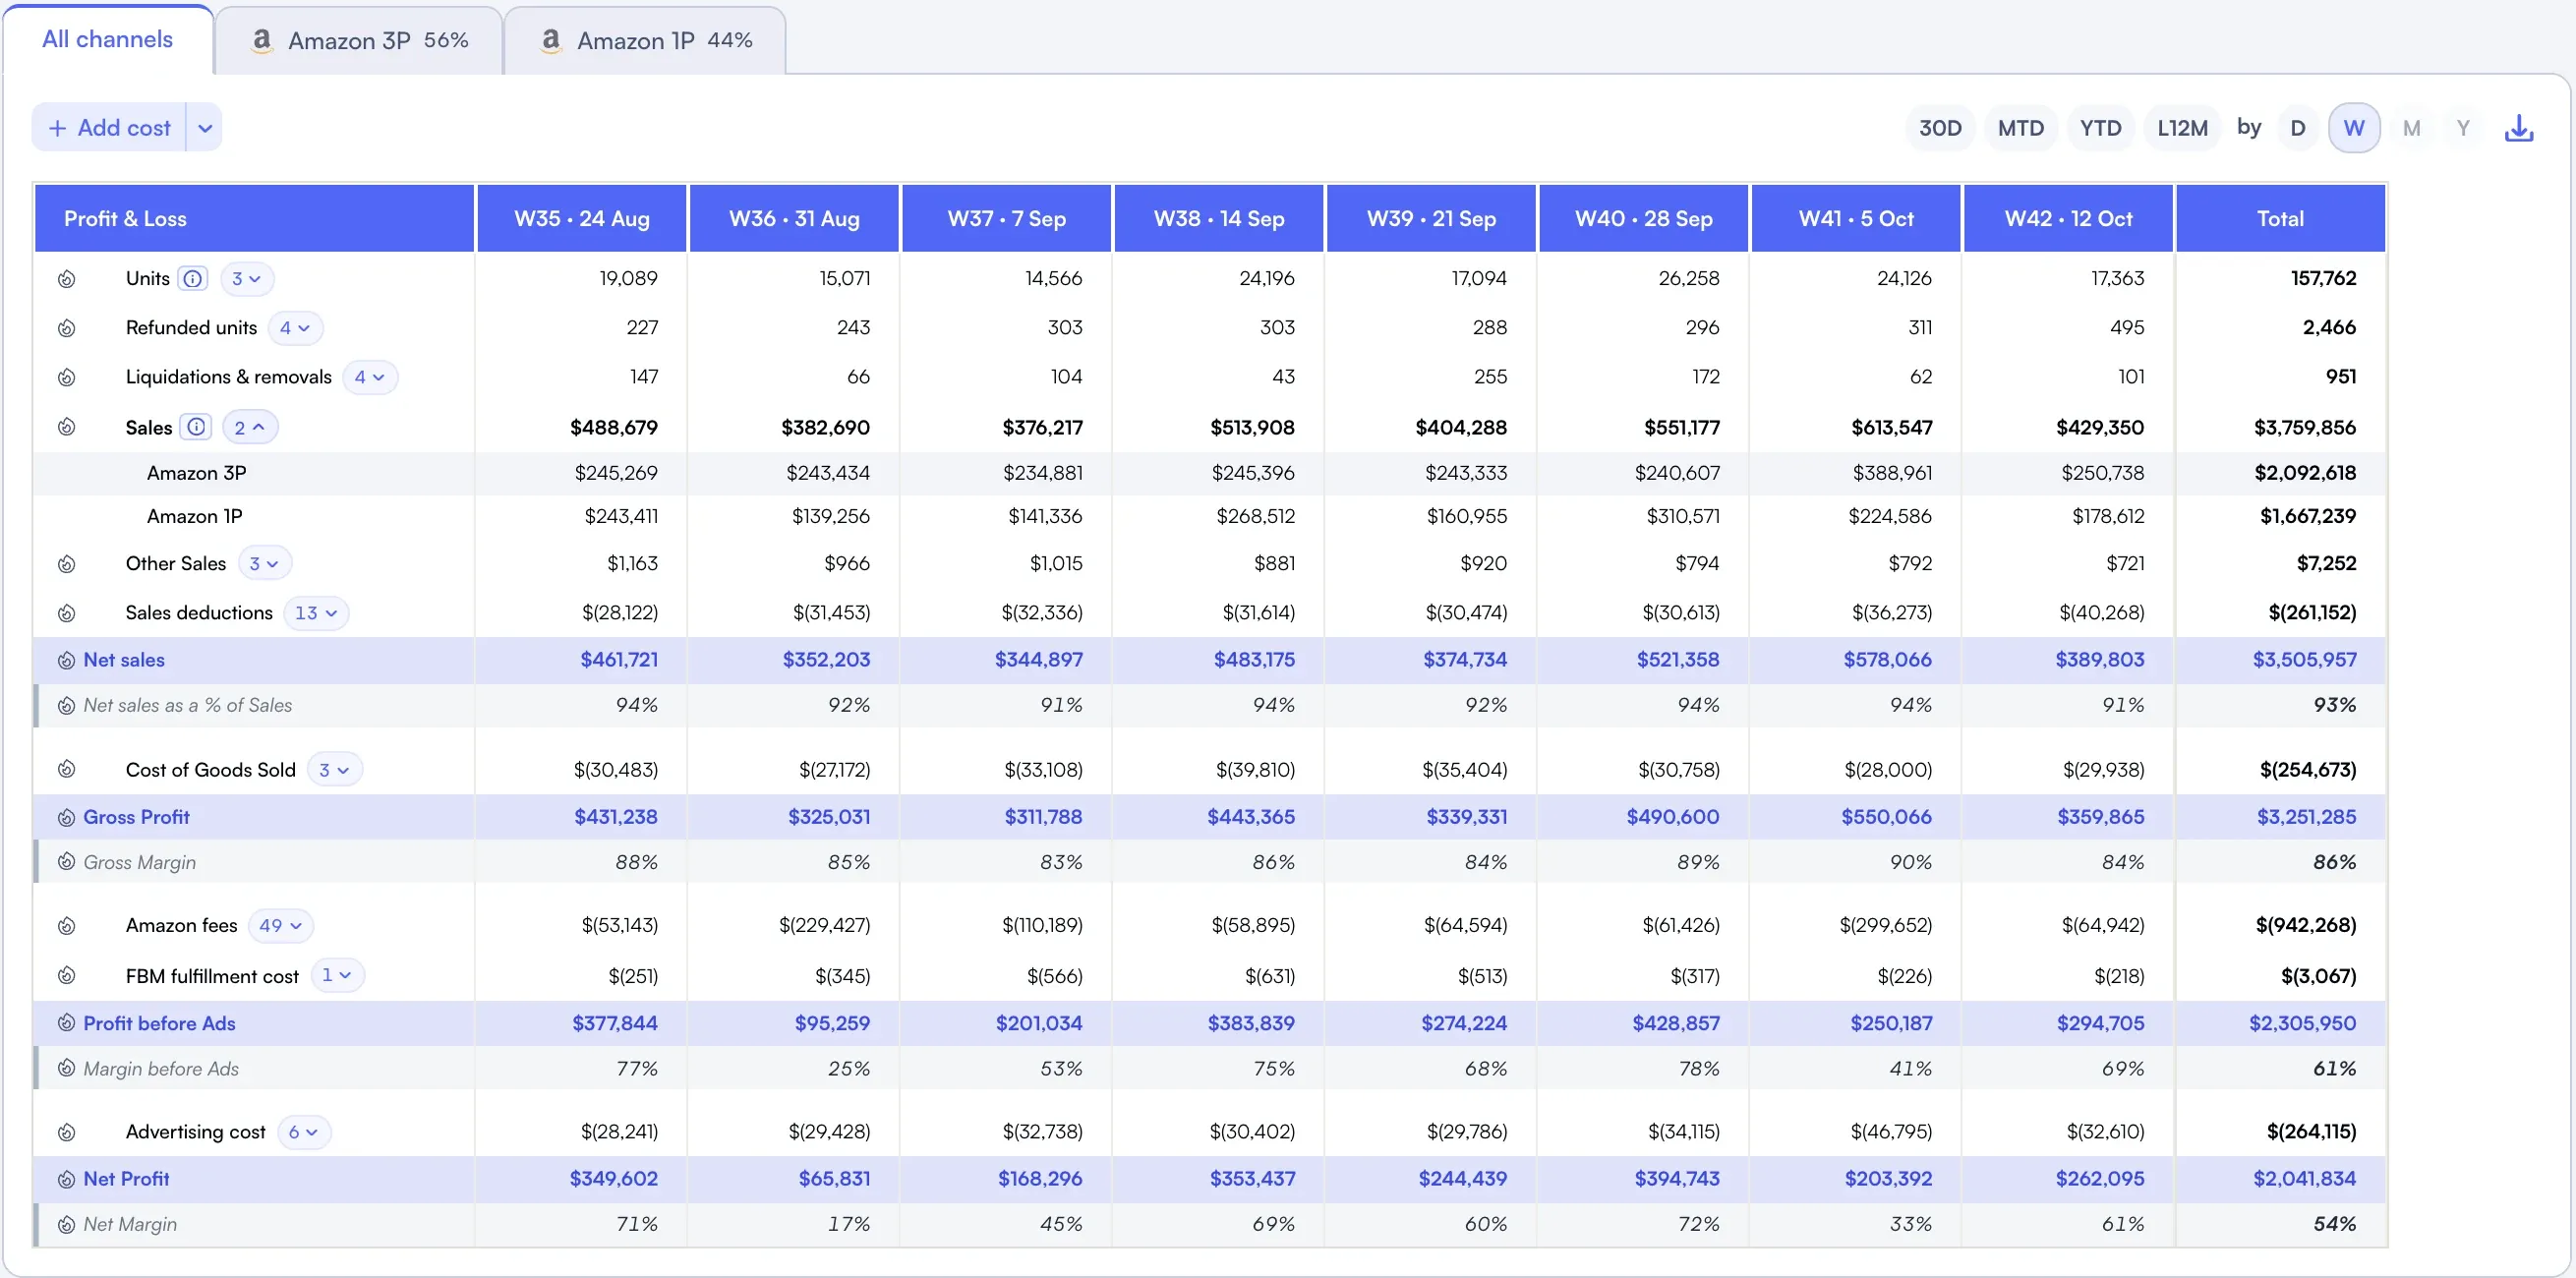Click the trend icon beside Gross Margin

click(x=66, y=862)
